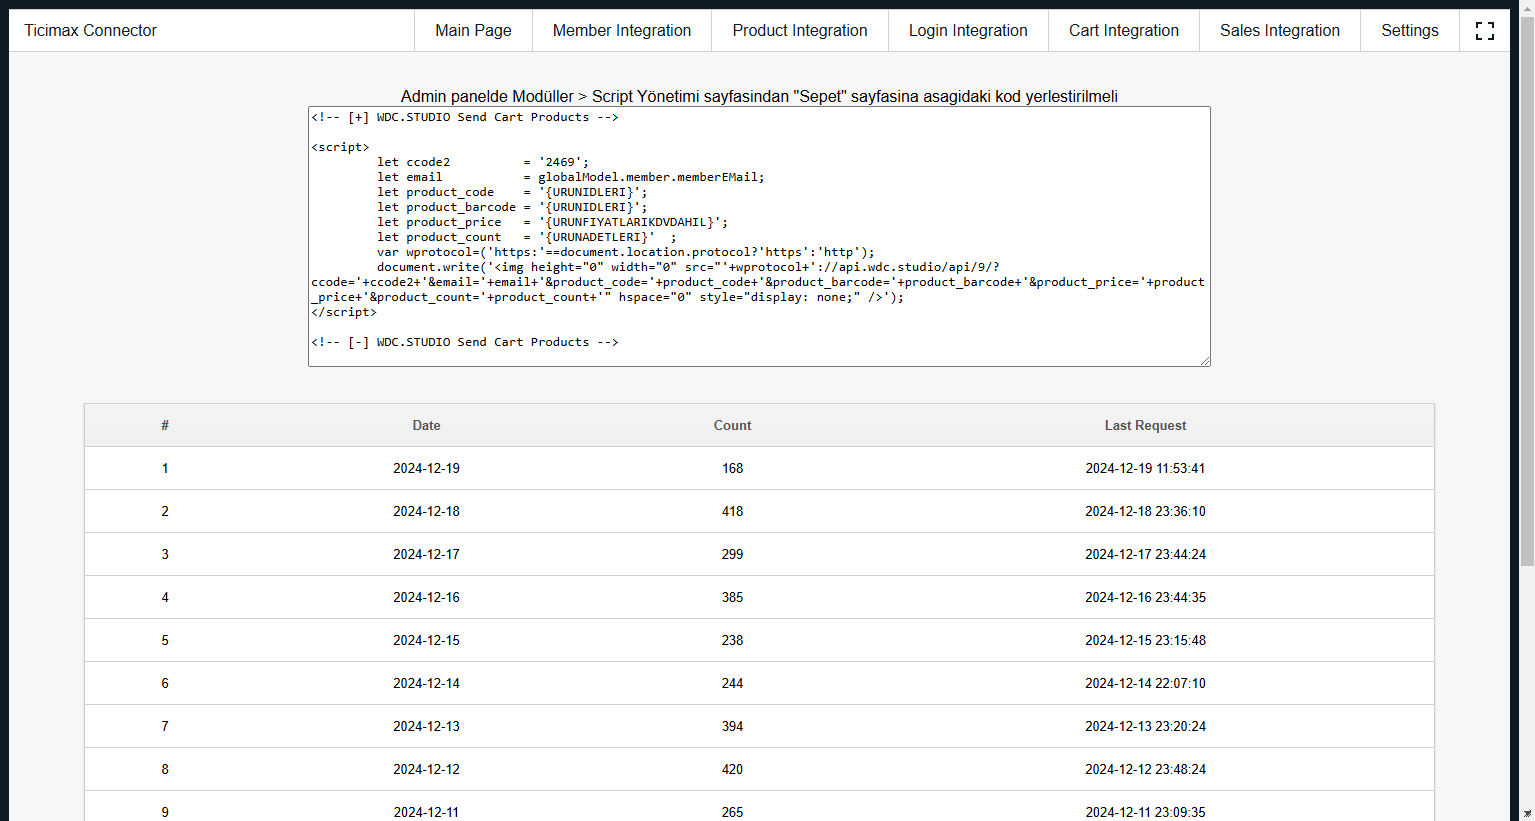Select the Cart Integration tab
1535x821 pixels.
coord(1124,31)
